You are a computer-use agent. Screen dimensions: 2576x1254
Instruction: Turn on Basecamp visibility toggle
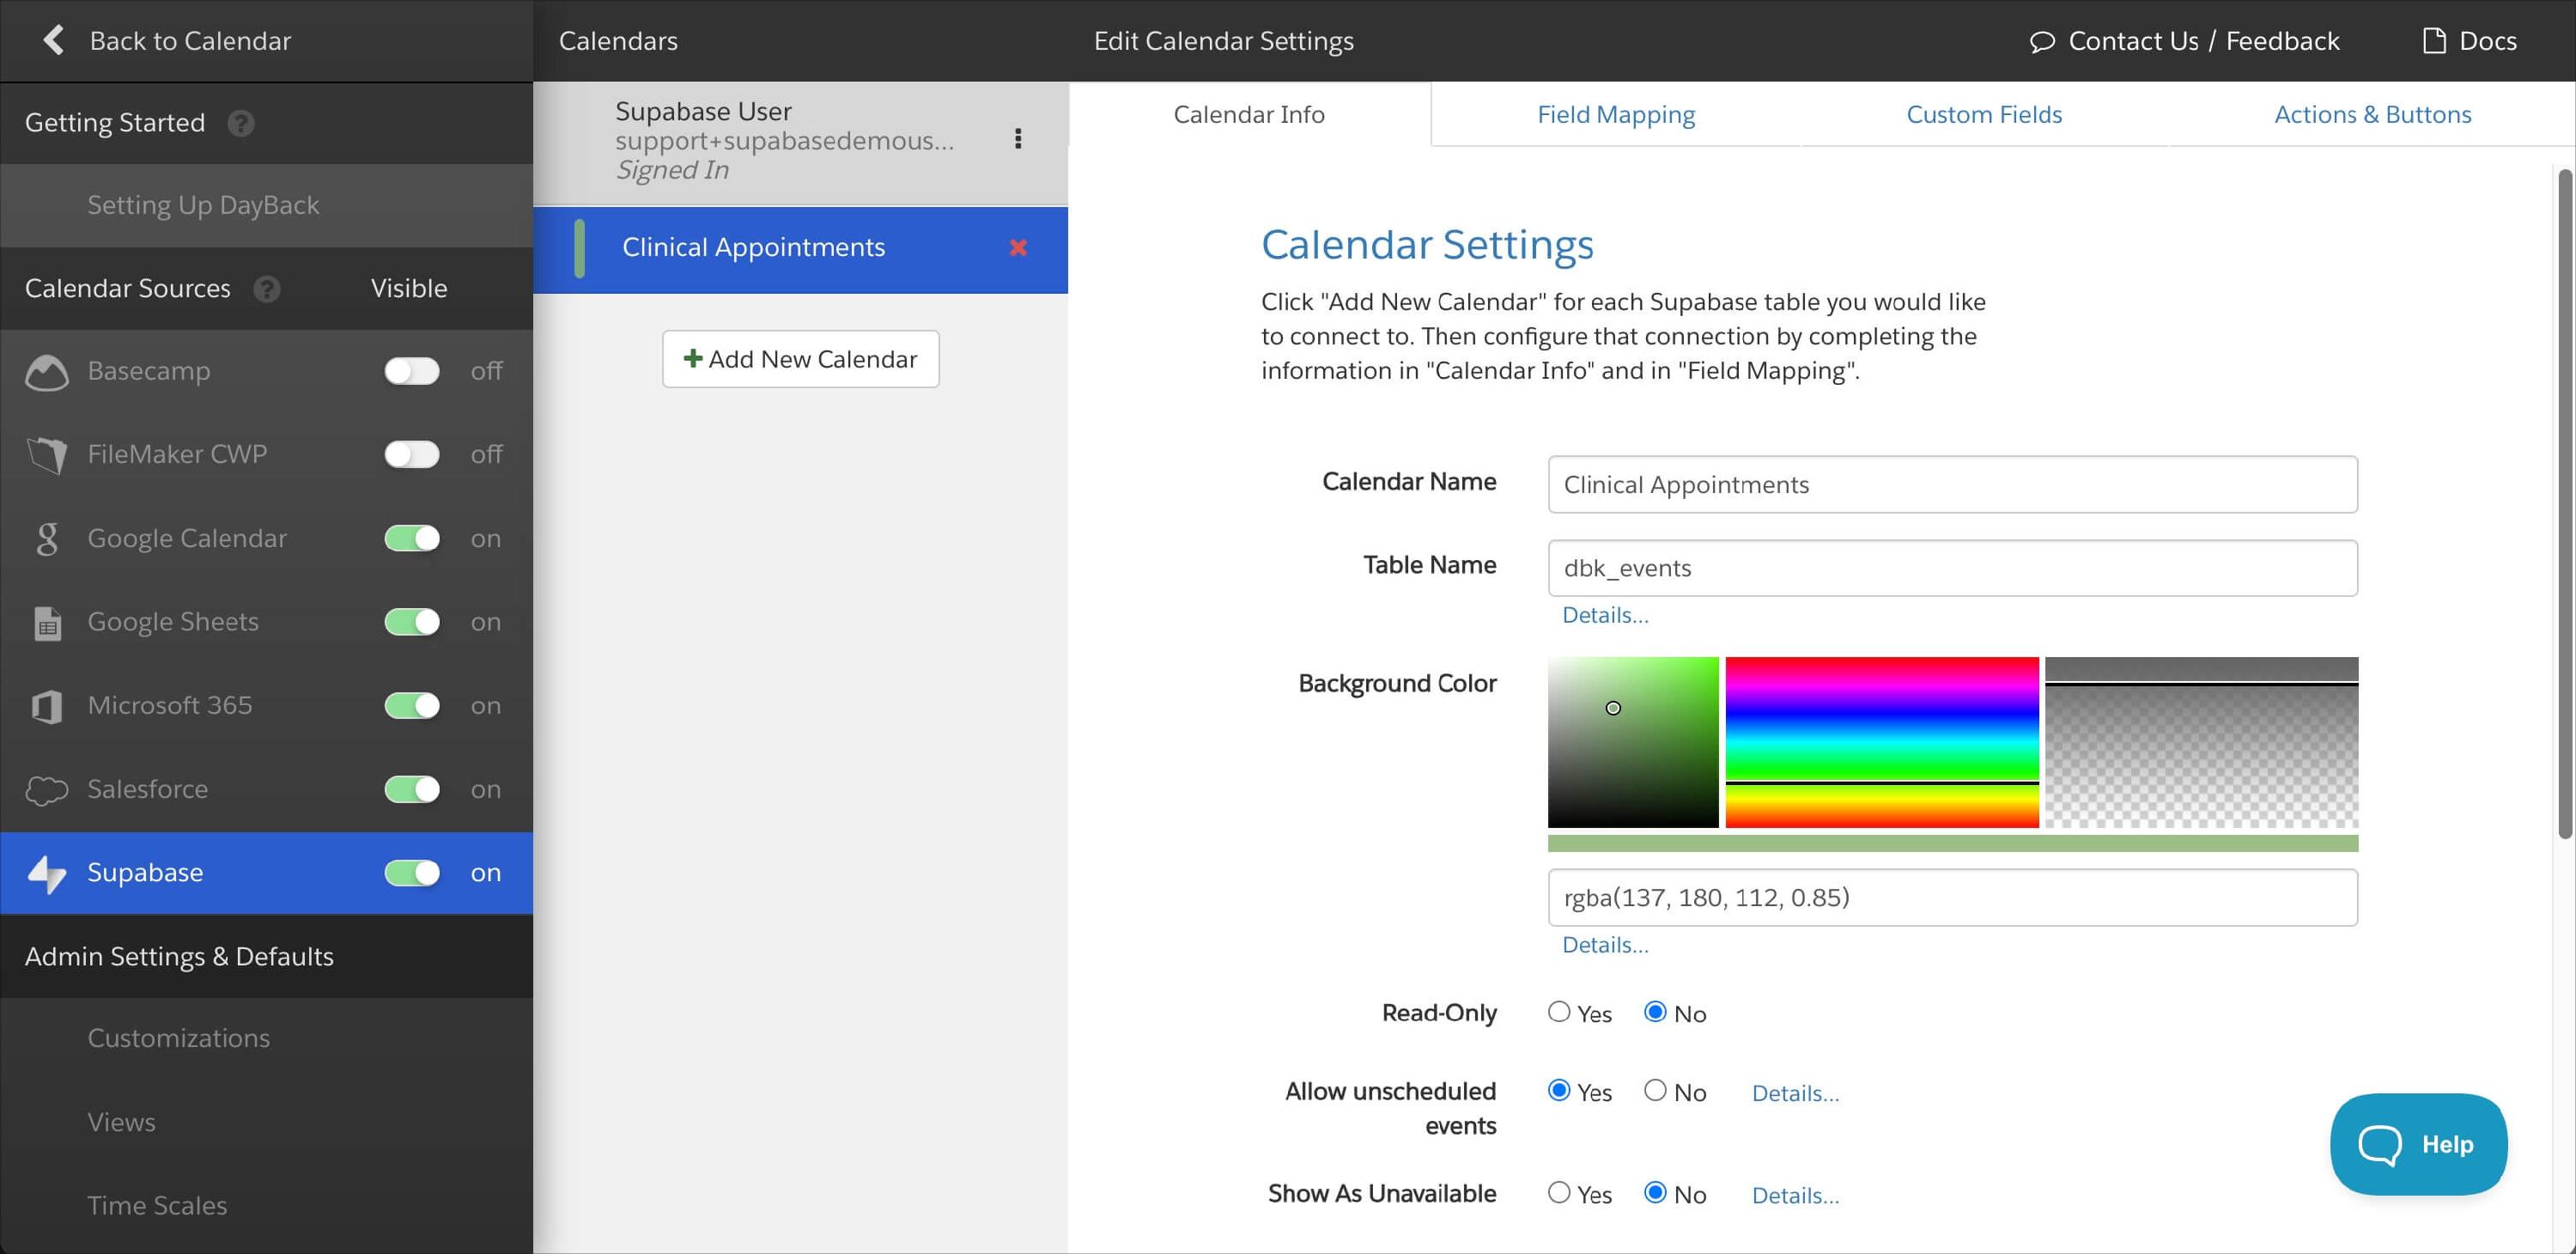tap(412, 371)
